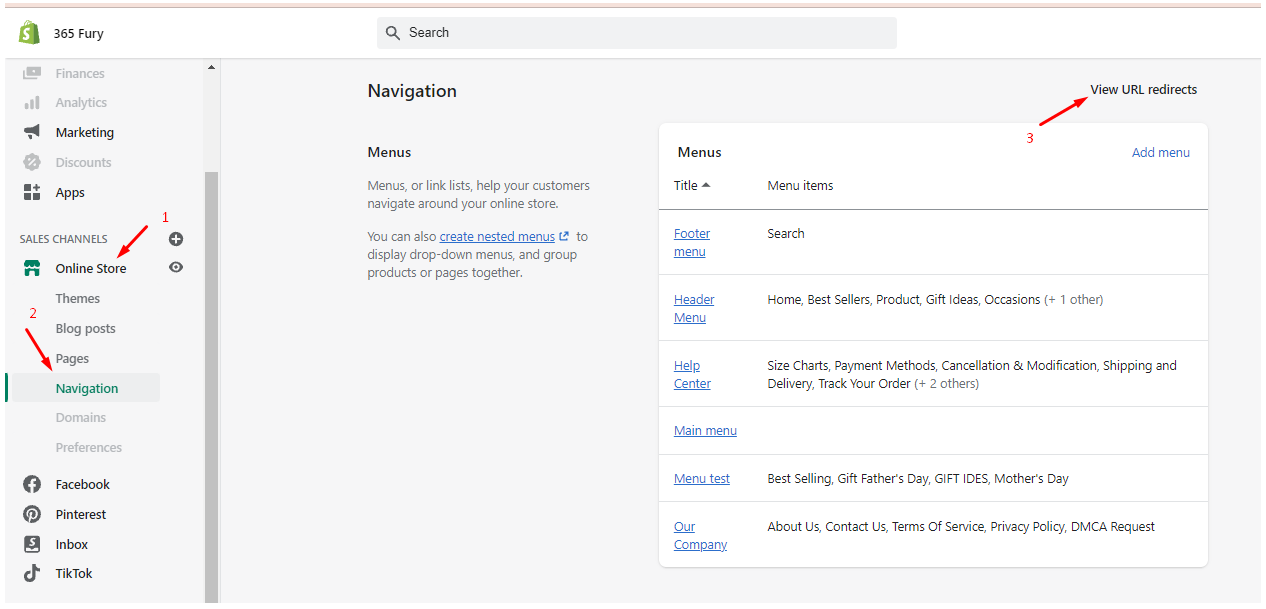This screenshot has height=609, width=1266.
Task: Sort menus by Title column arrow
Action: tap(706, 185)
